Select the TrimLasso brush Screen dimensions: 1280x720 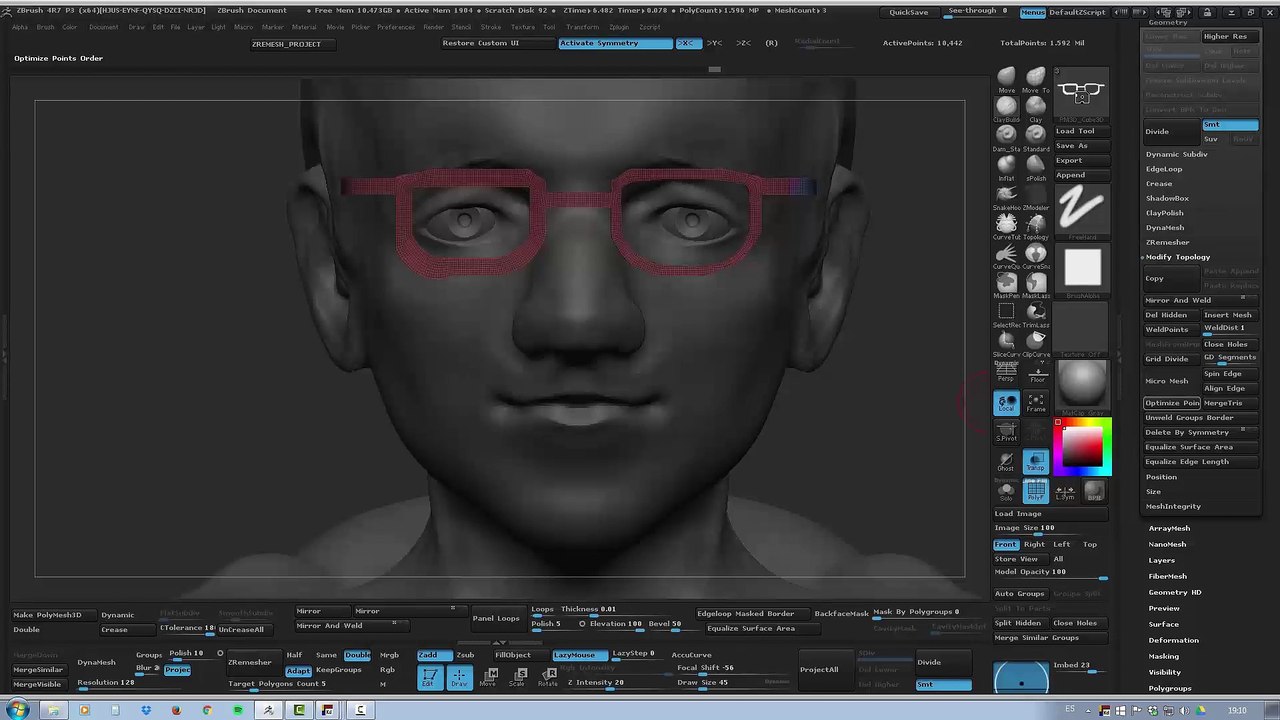pyautogui.click(x=1036, y=314)
